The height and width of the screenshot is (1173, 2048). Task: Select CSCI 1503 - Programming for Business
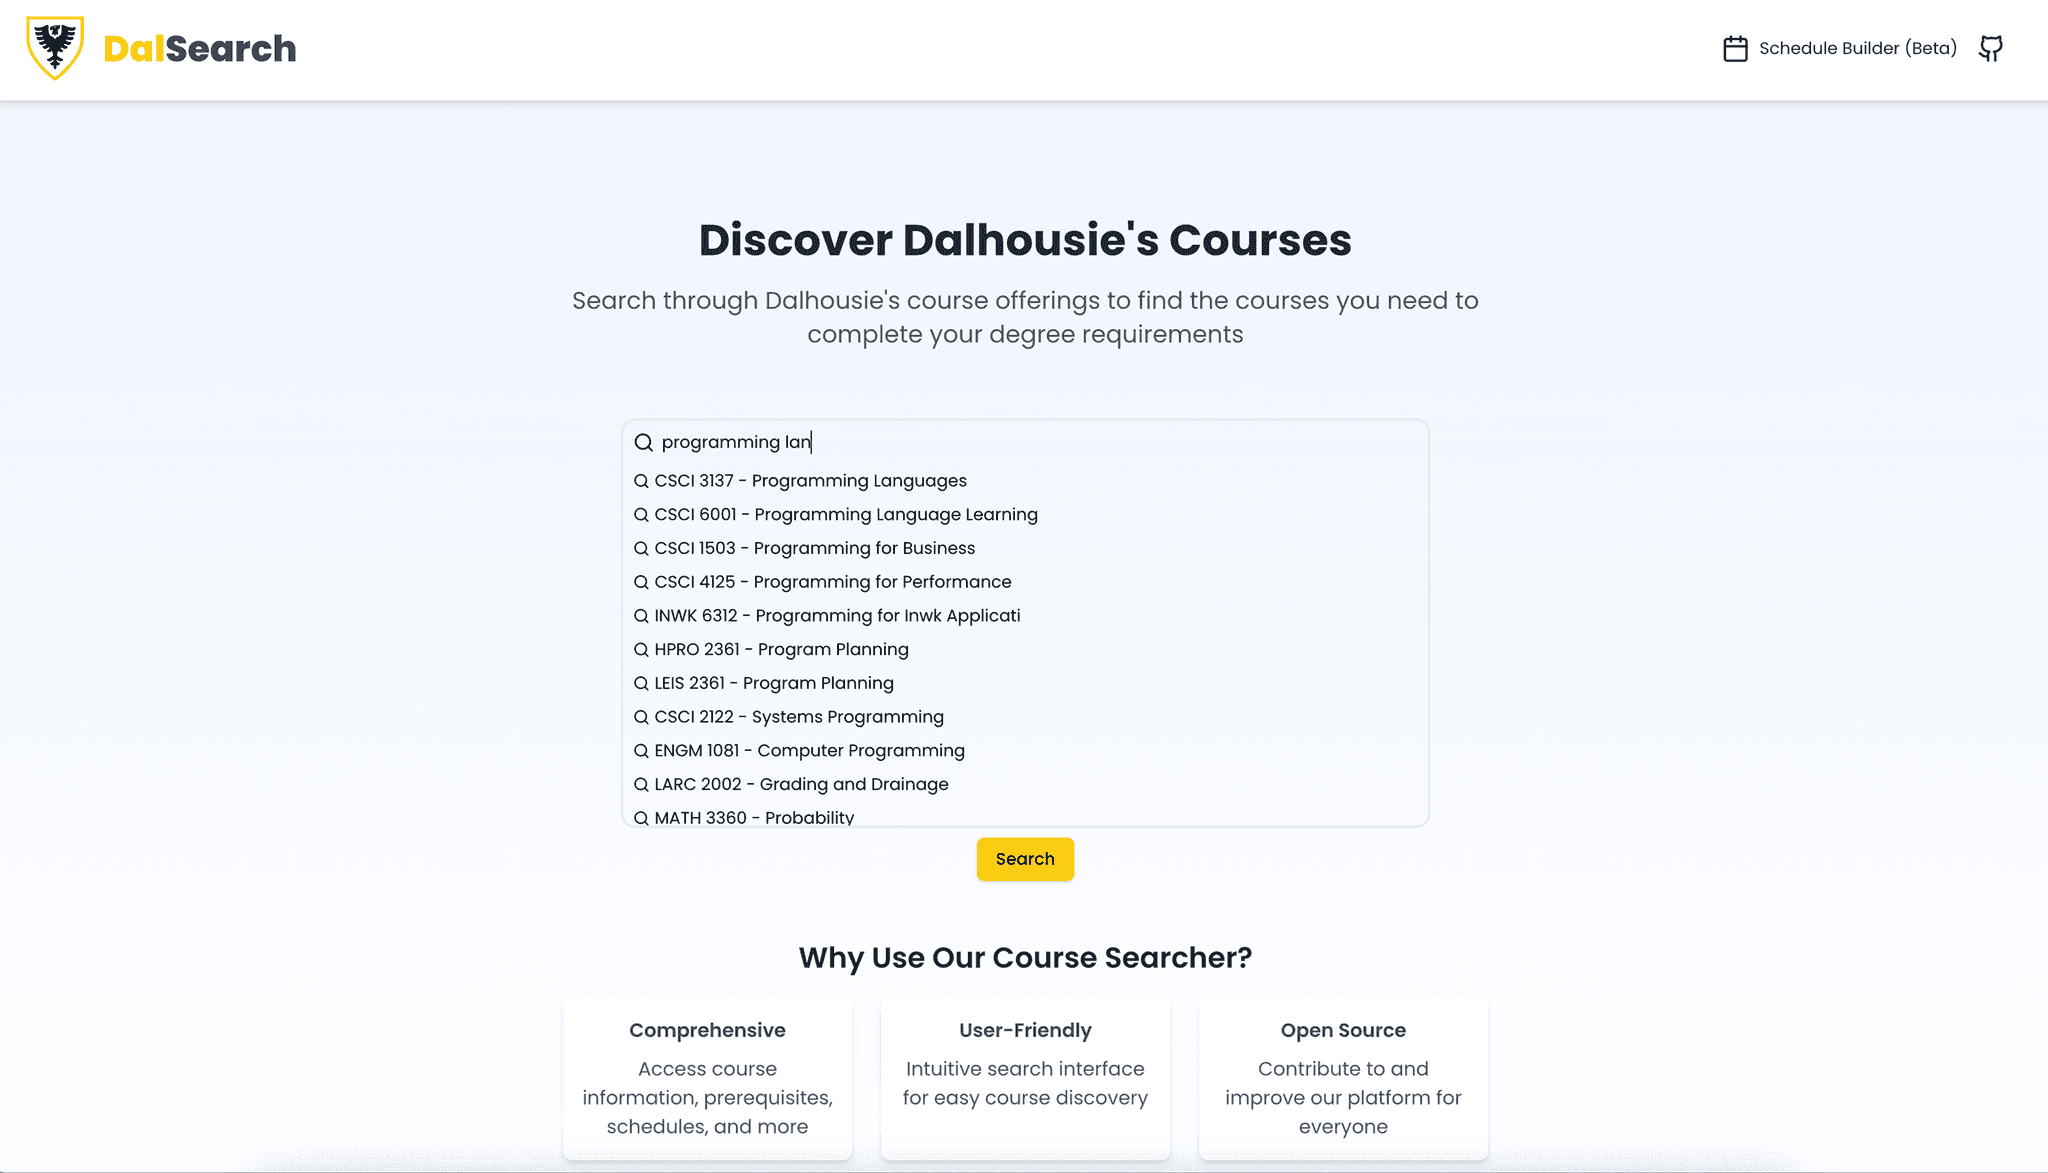[813, 547]
